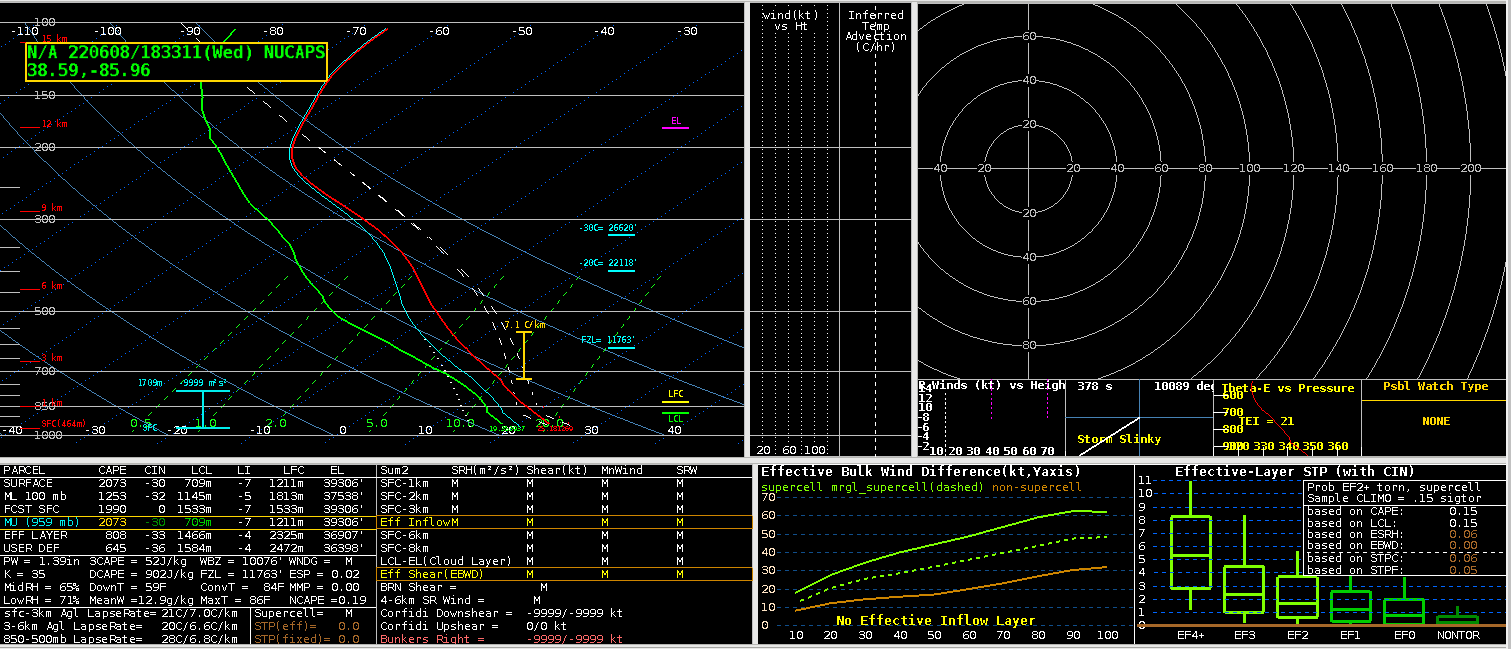
Task: Click the Eff Shear(EBWD) row
Action: [565, 574]
